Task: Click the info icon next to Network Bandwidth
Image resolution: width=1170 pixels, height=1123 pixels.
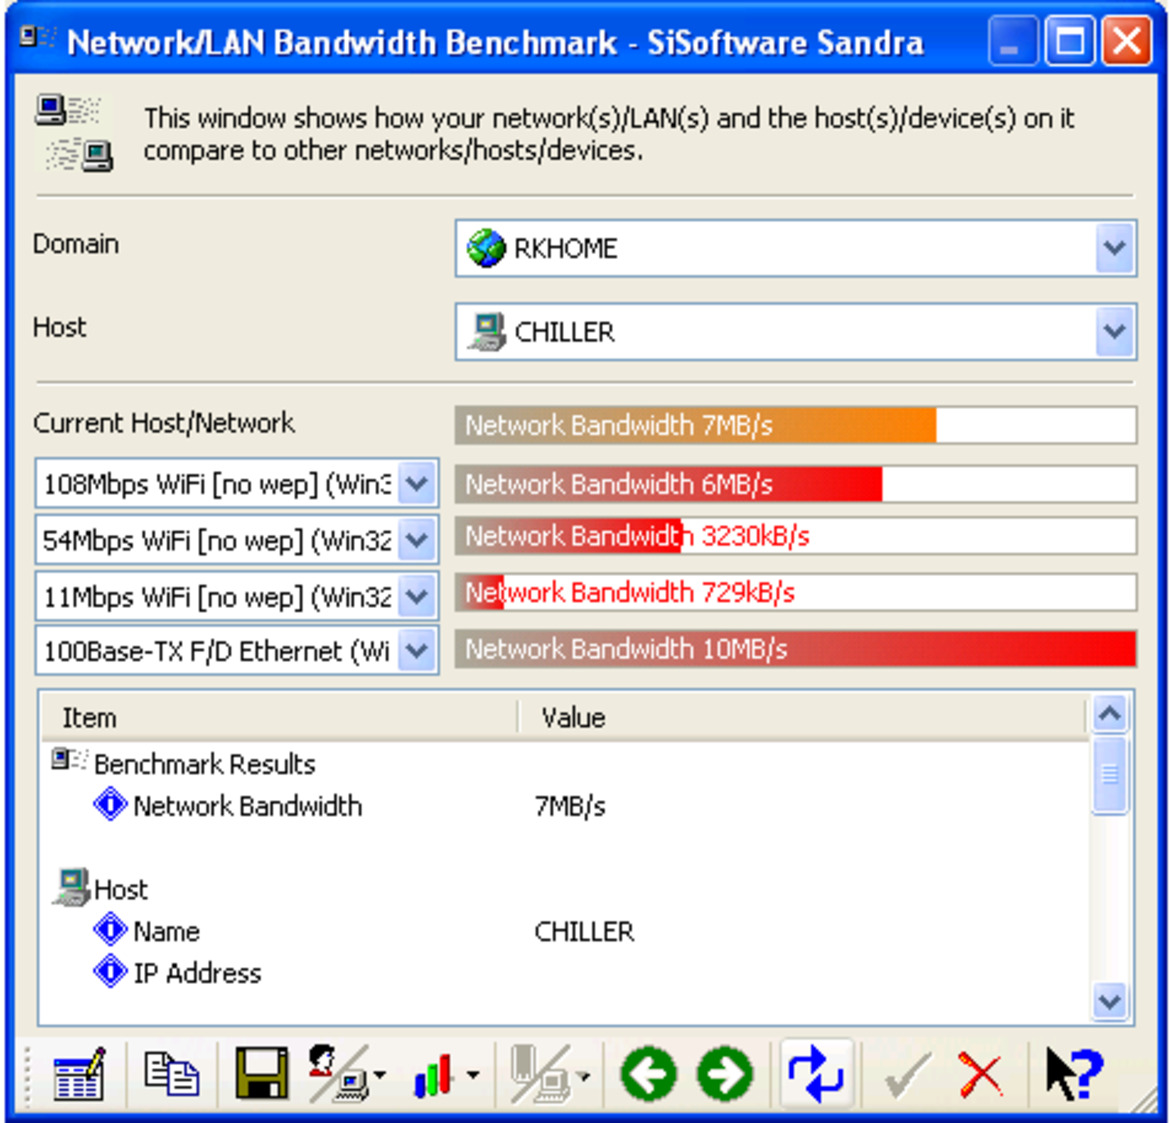Action: click(x=110, y=804)
